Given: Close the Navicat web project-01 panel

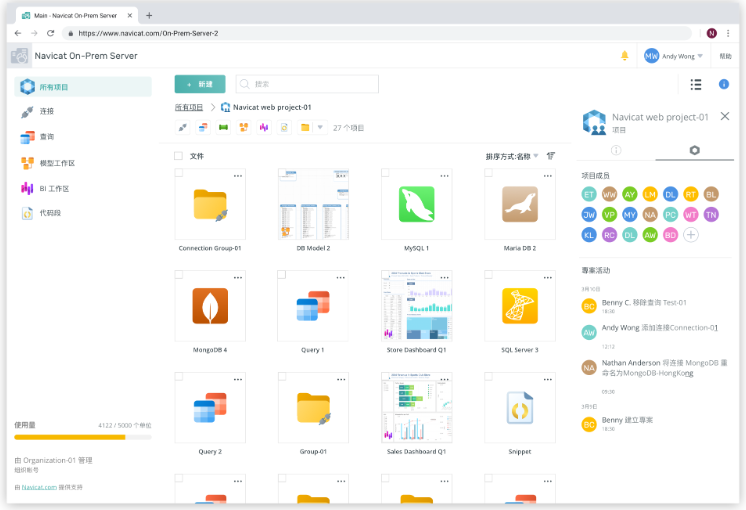Looking at the screenshot, I should (725, 116).
